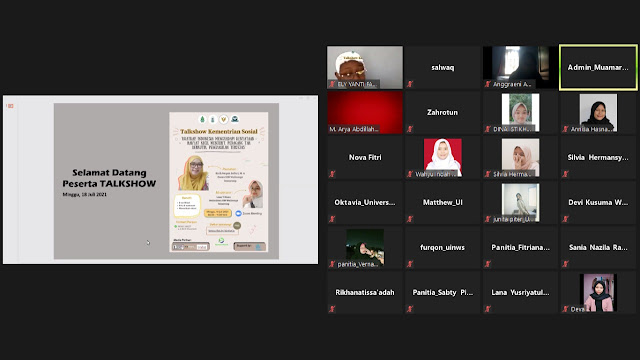
Task: Select participant name "Oktavia_Univers..."
Action: 365,202
